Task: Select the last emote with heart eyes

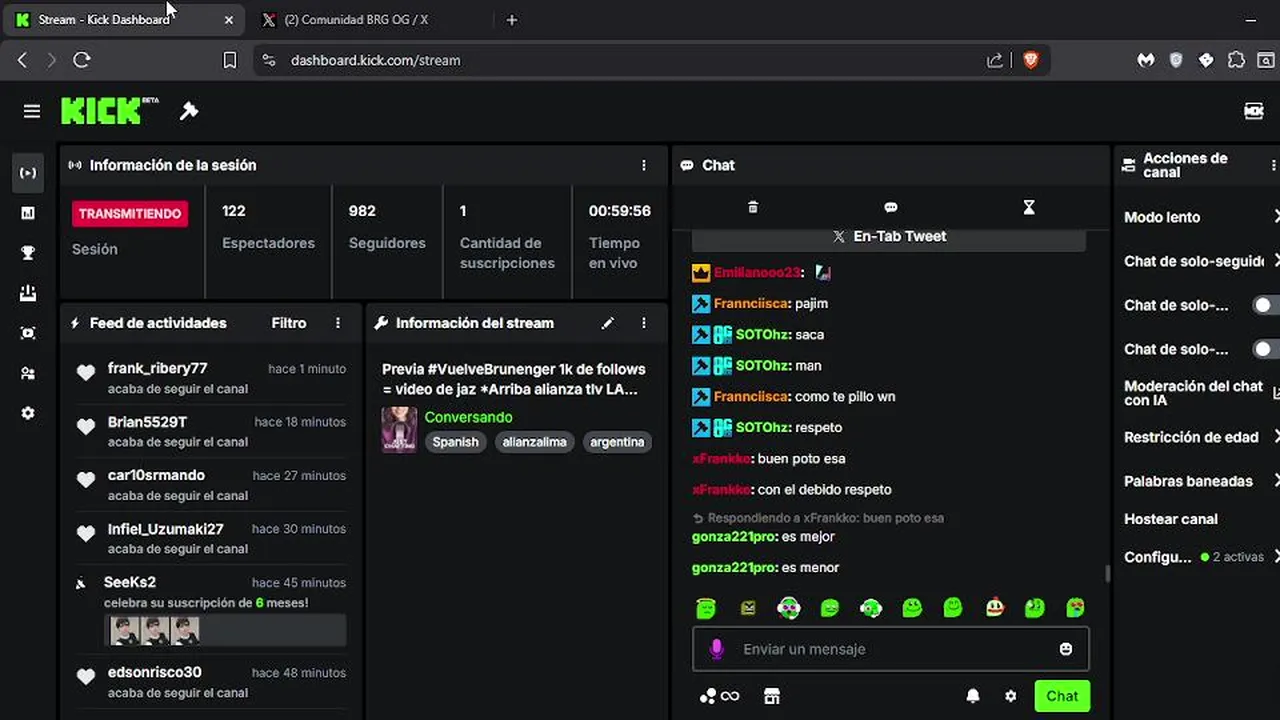Action: (1076, 607)
